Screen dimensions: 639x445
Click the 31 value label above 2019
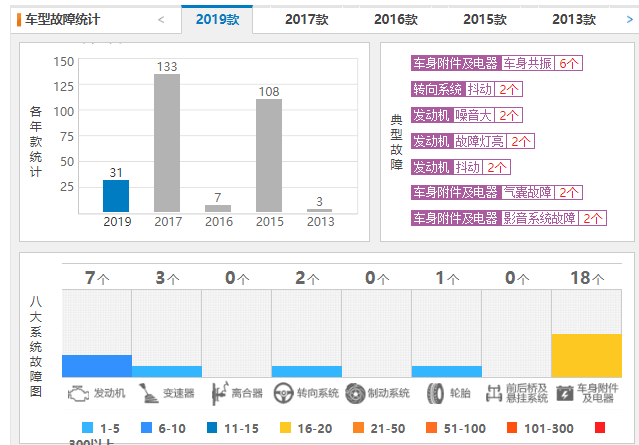click(x=116, y=173)
